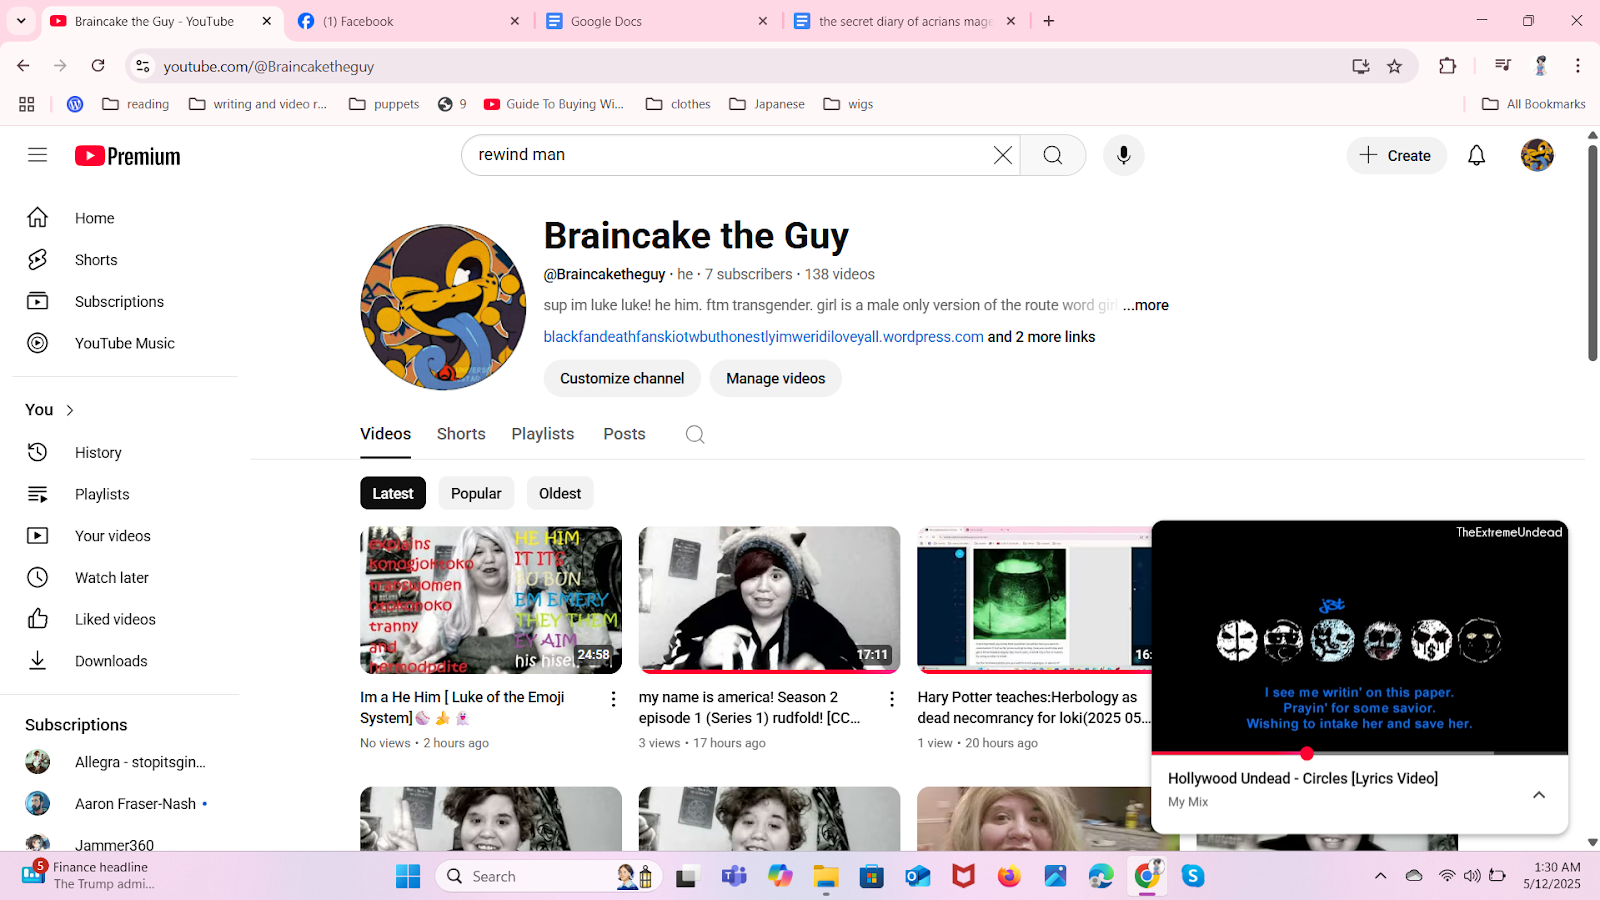1600x900 pixels.
Task: Click the magnifier search button
Action: [x=1053, y=155]
